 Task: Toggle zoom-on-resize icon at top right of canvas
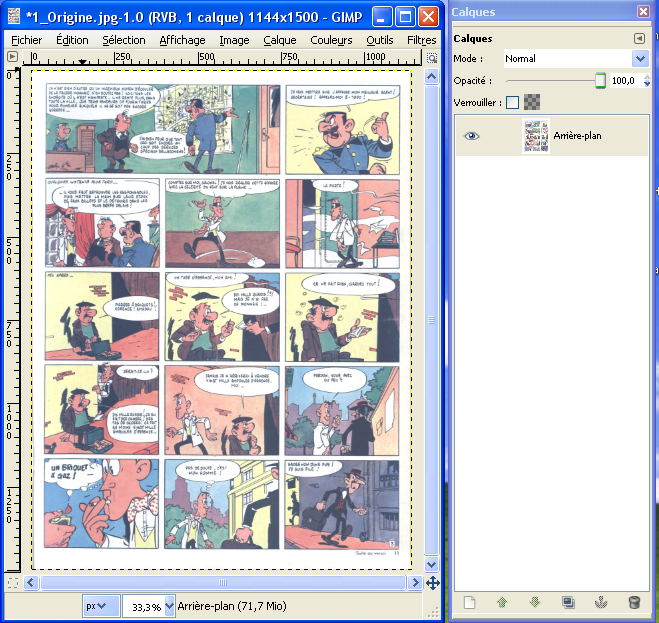[432, 58]
